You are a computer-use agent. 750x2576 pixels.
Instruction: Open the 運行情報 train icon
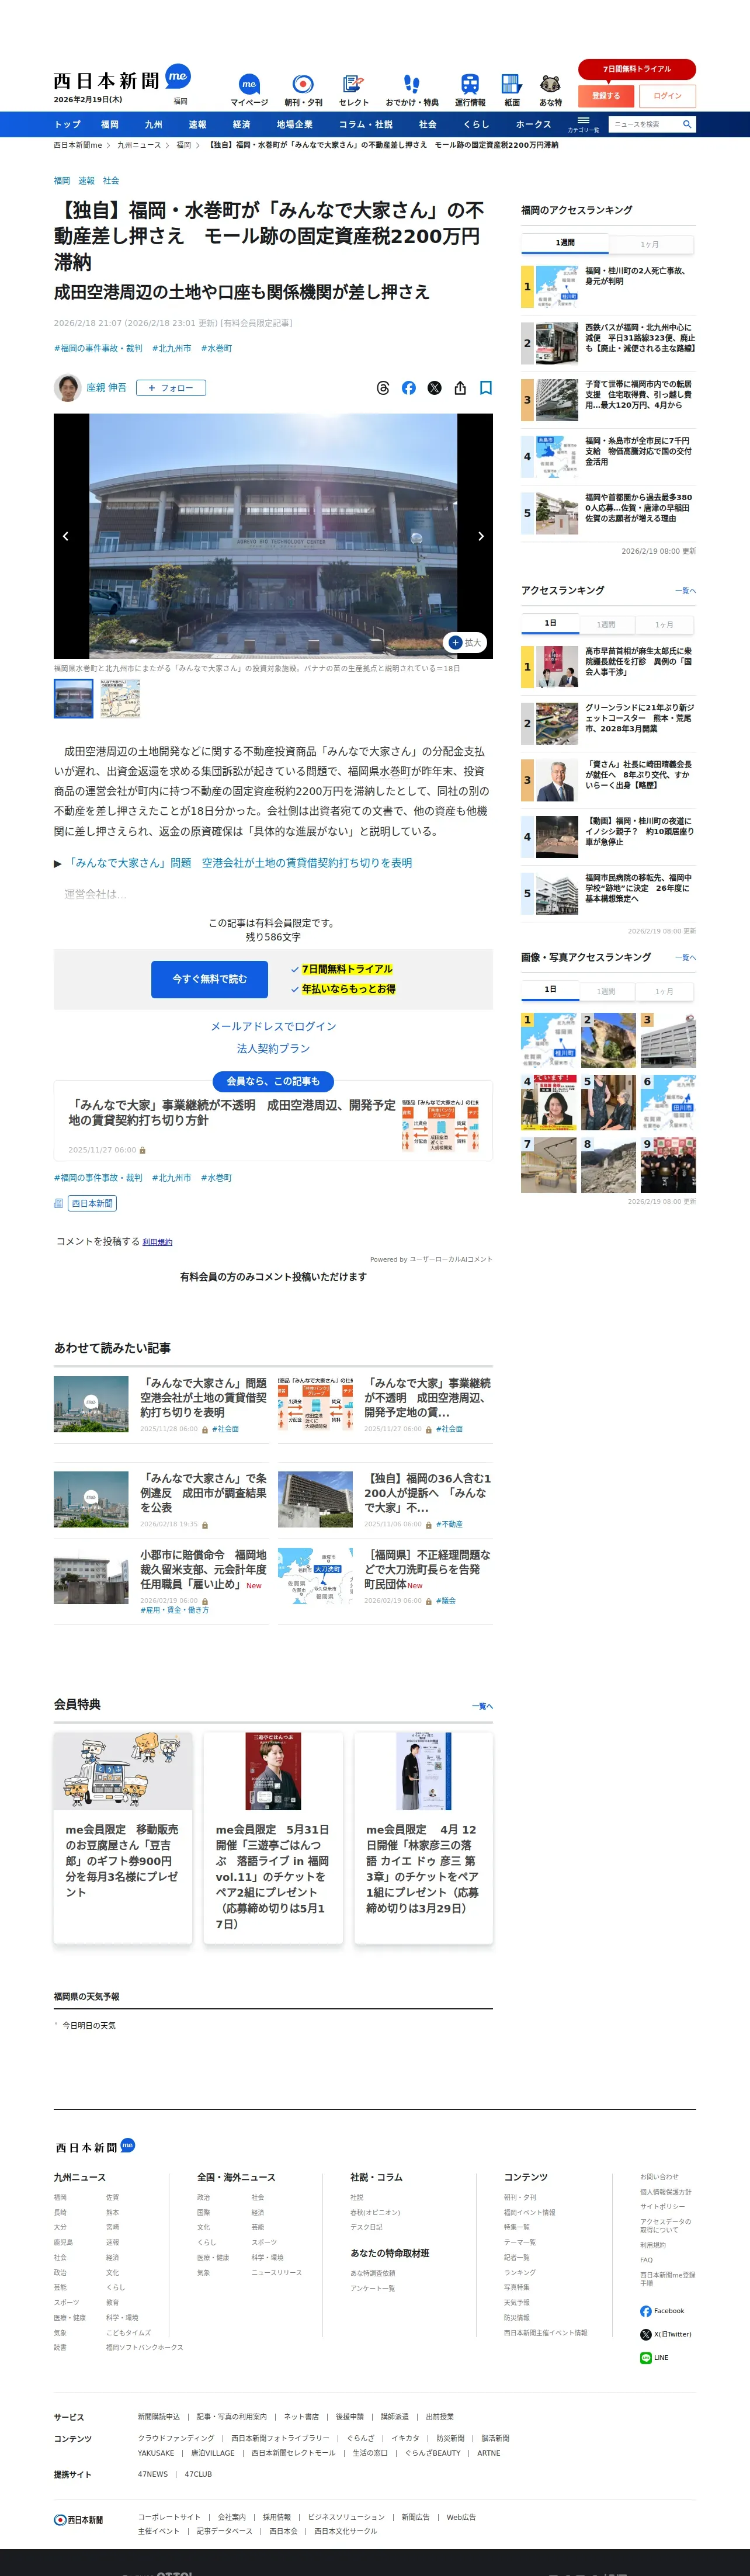(x=470, y=89)
